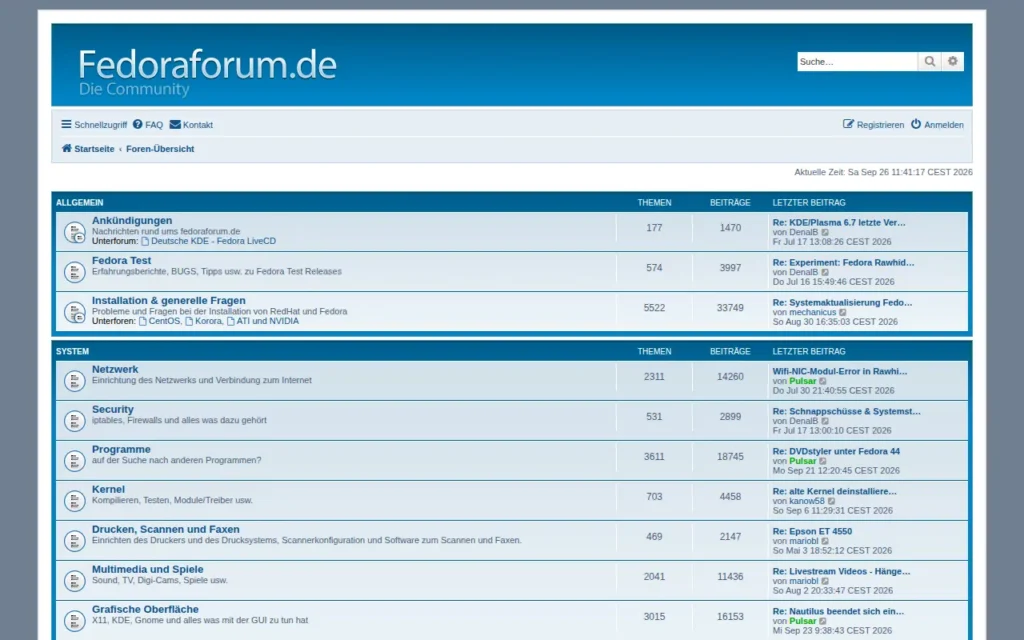Open the Kontakt page
This screenshot has height=640, width=1024.
(191, 125)
